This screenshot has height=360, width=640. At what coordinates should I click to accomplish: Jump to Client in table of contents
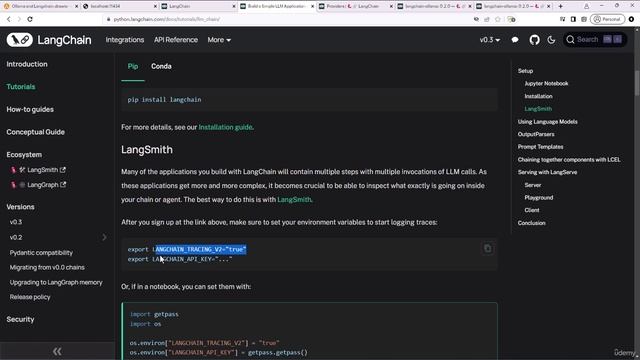click(x=532, y=210)
